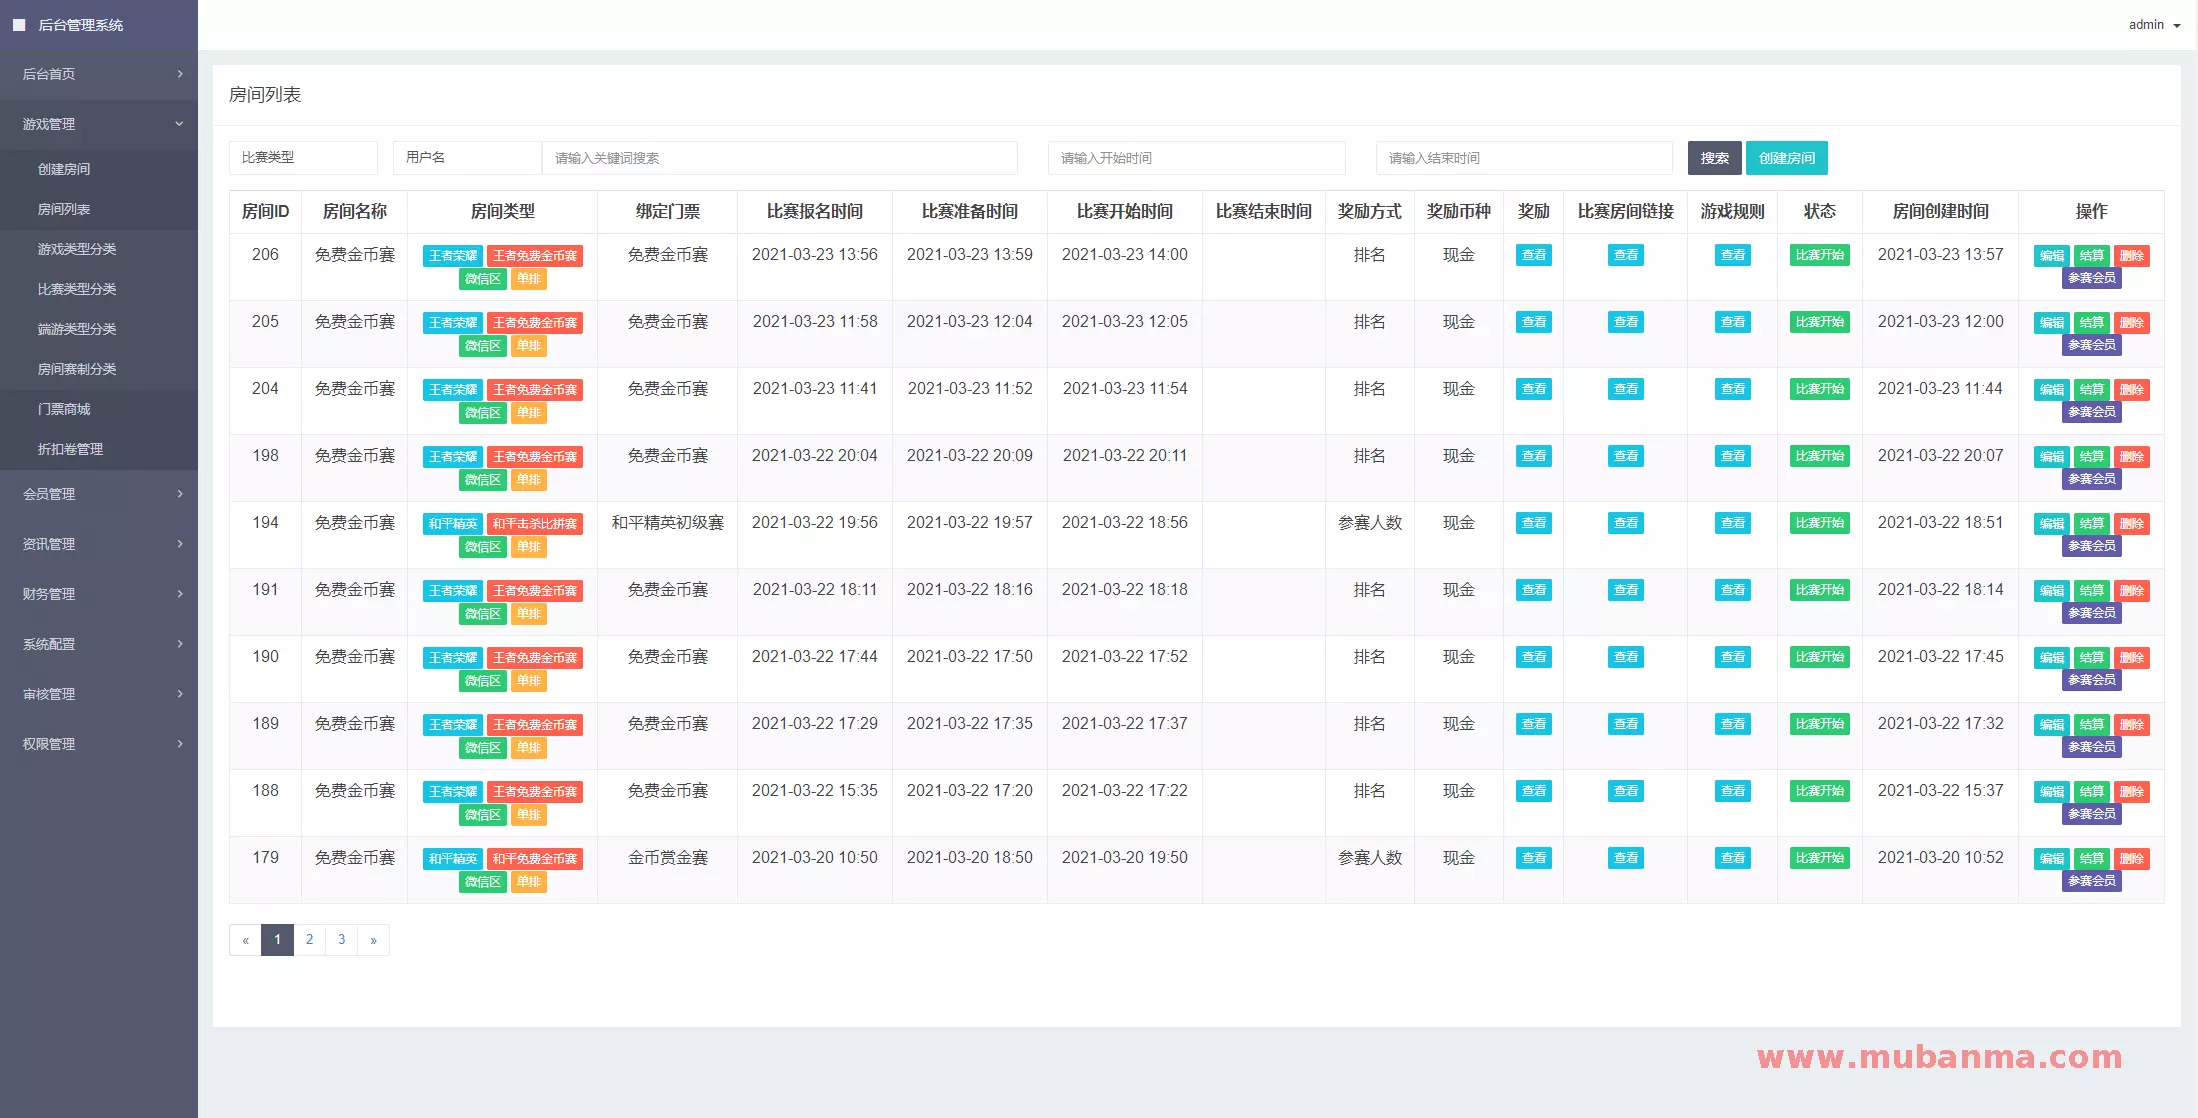Click the 搜索 button

[x=1714, y=158]
